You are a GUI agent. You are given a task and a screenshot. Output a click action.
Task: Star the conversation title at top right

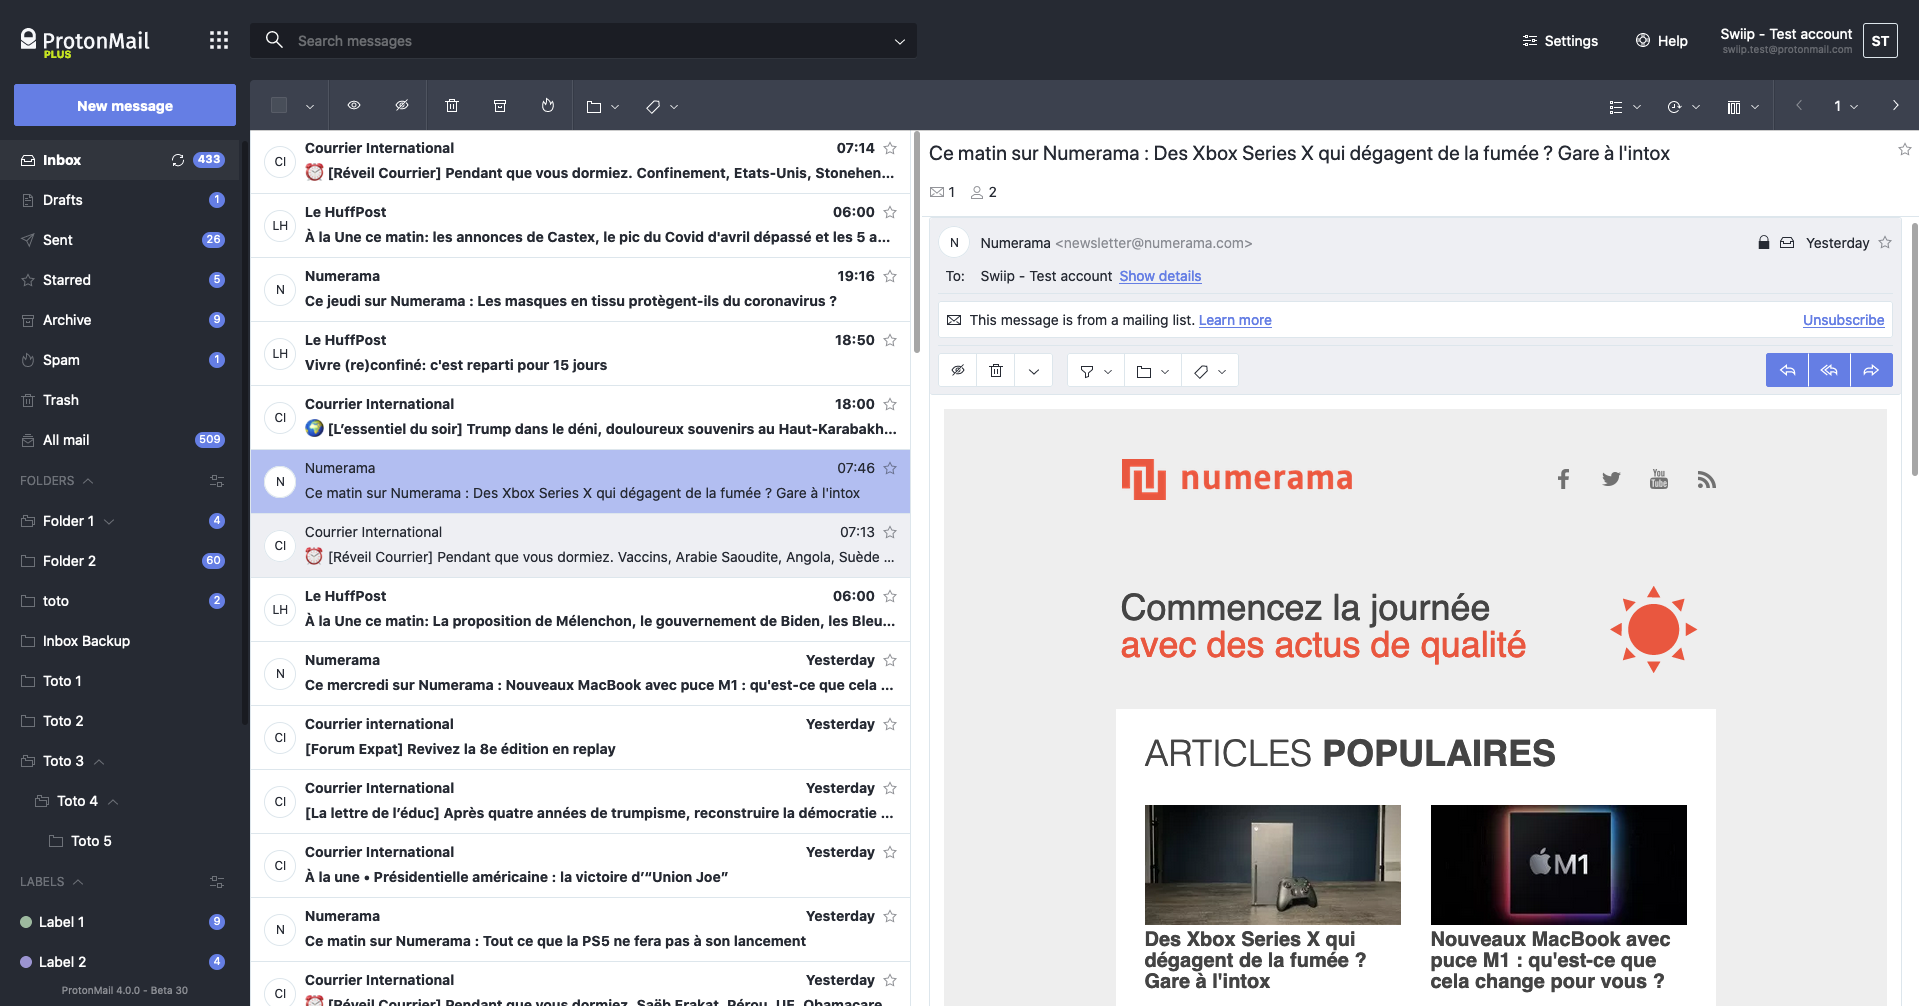click(1905, 150)
